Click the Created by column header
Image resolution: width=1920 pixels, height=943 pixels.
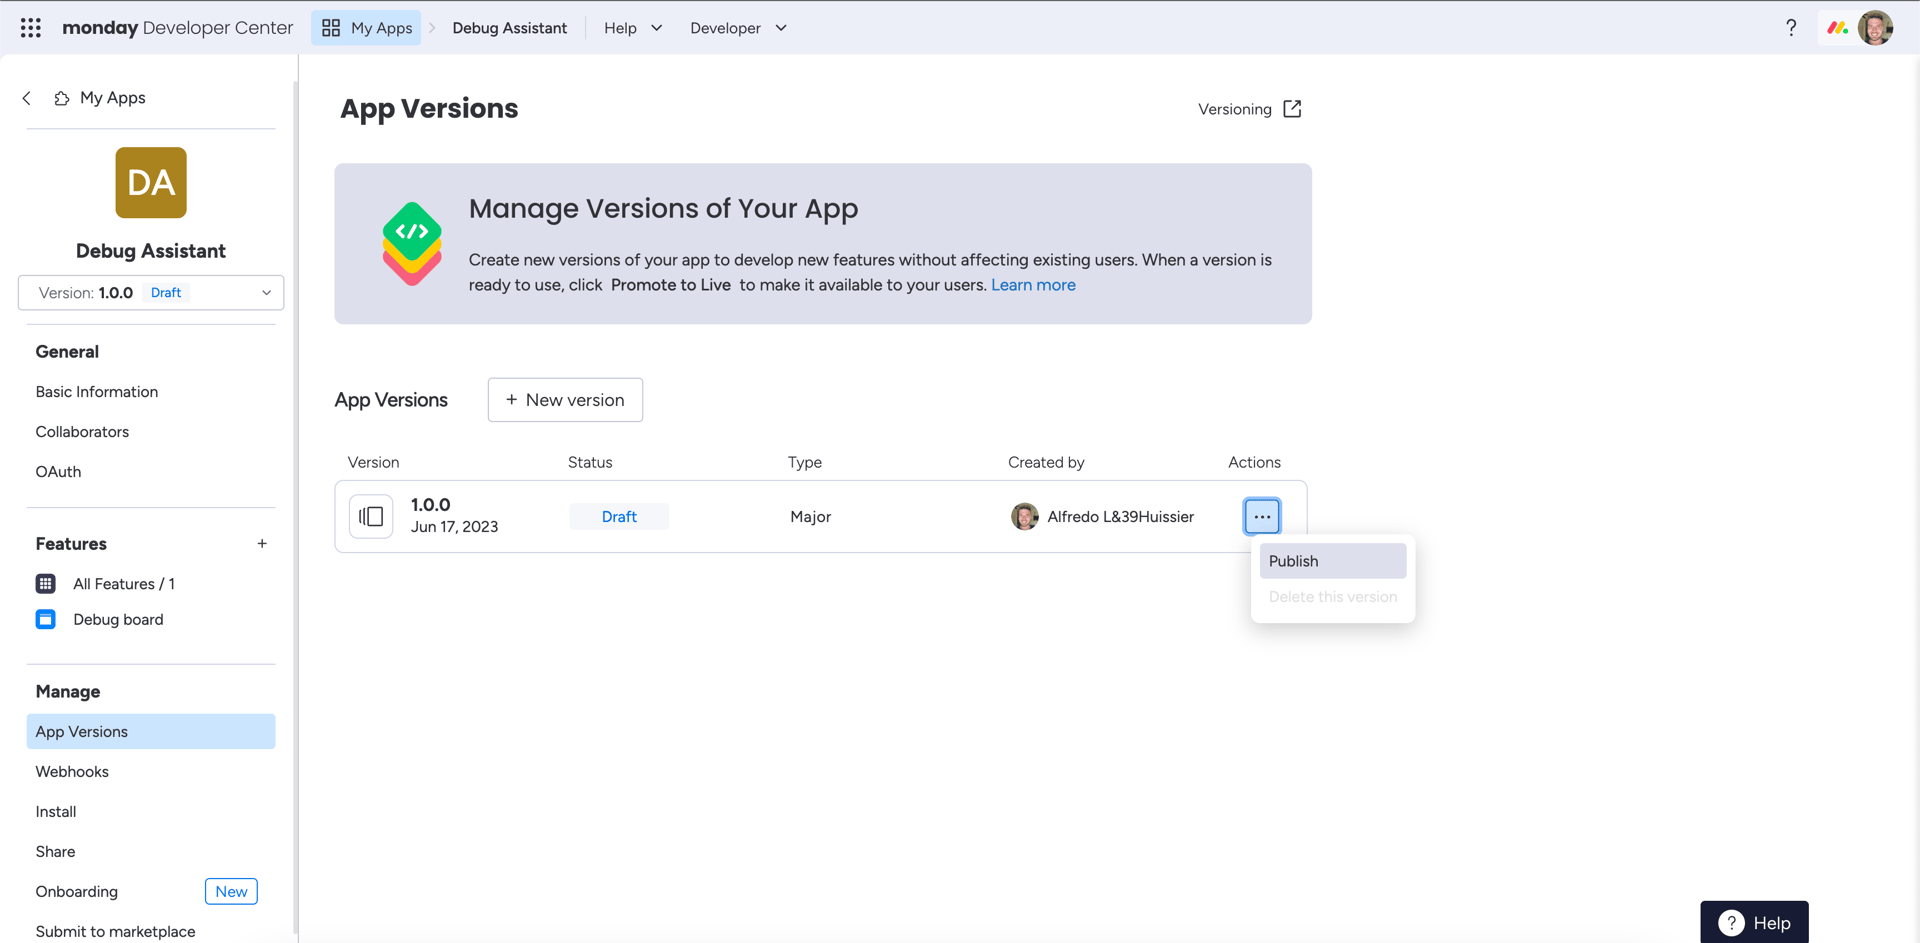coord(1046,462)
